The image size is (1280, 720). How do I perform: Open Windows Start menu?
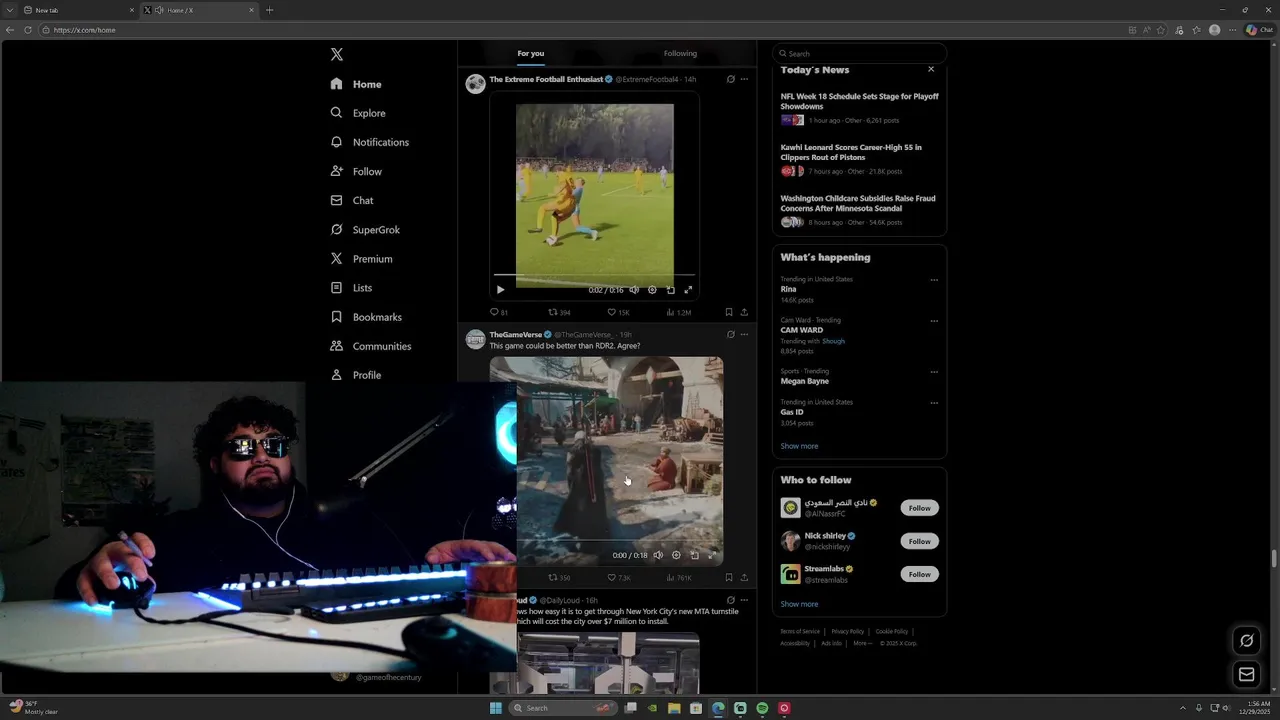(x=495, y=708)
